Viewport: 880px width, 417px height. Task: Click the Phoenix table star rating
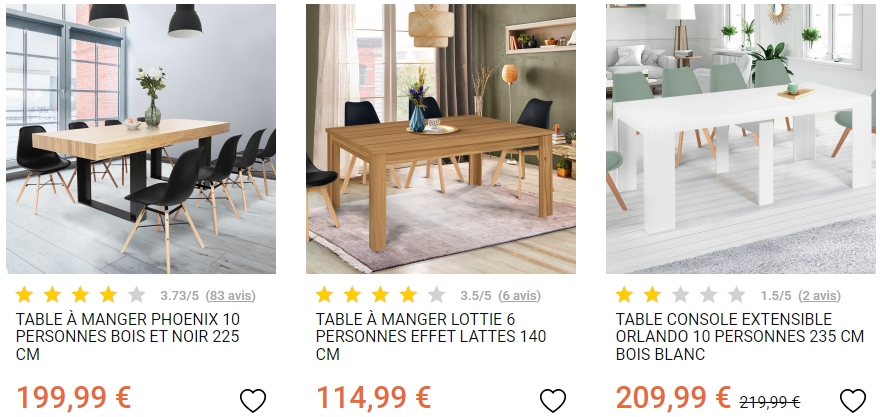[x=80, y=295]
